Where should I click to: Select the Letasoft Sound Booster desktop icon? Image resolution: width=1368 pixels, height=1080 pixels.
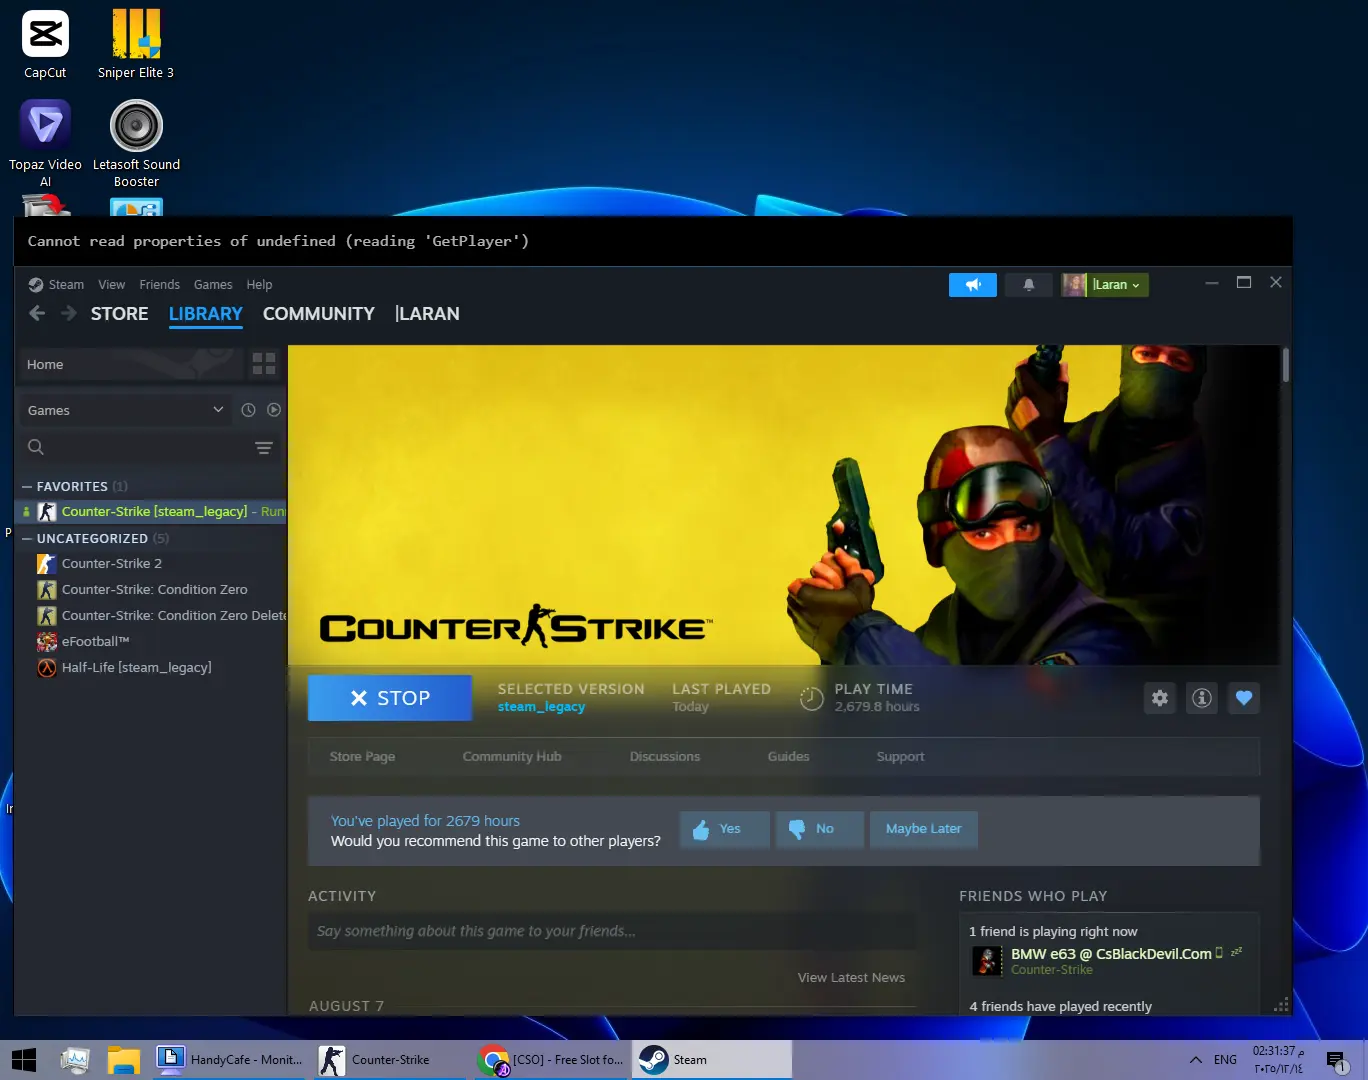[136, 143]
